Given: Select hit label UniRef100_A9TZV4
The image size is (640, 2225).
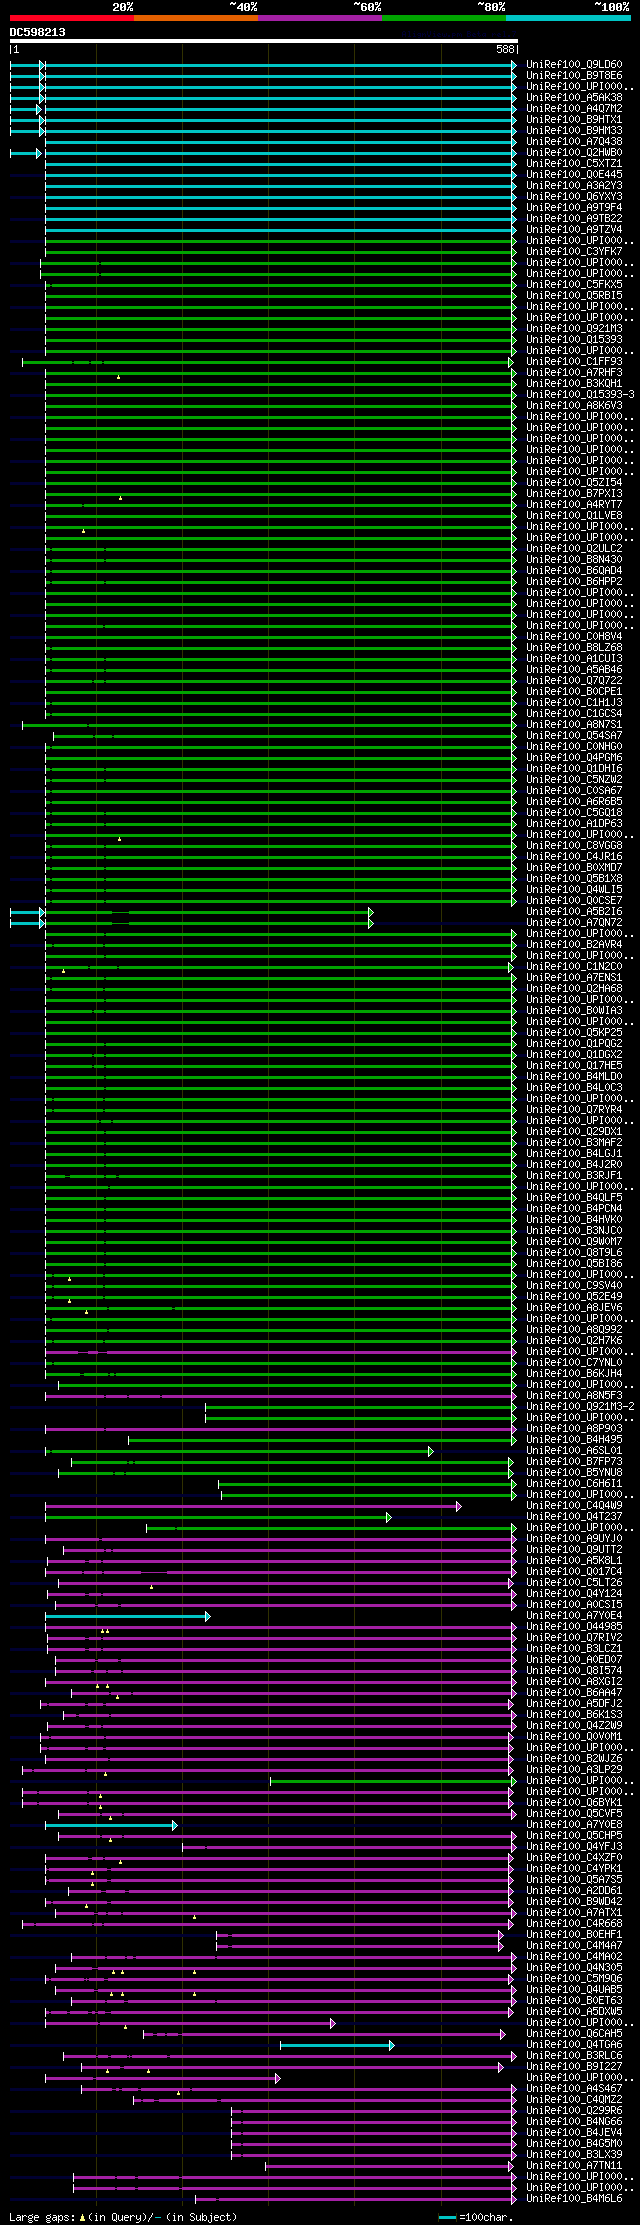Looking at the screenshot, I should (574, 230).
